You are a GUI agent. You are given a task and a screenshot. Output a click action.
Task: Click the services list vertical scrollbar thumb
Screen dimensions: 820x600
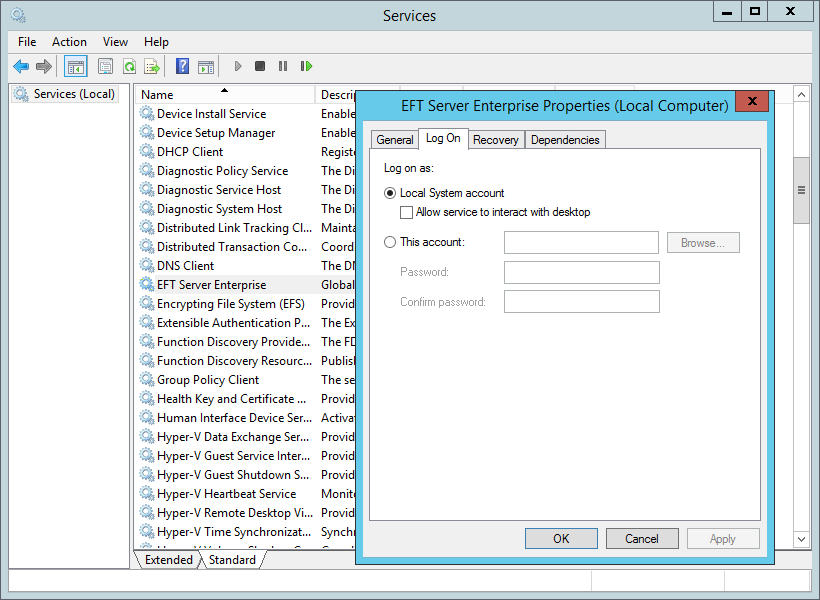pyautogui.click(x=801, y=190)
